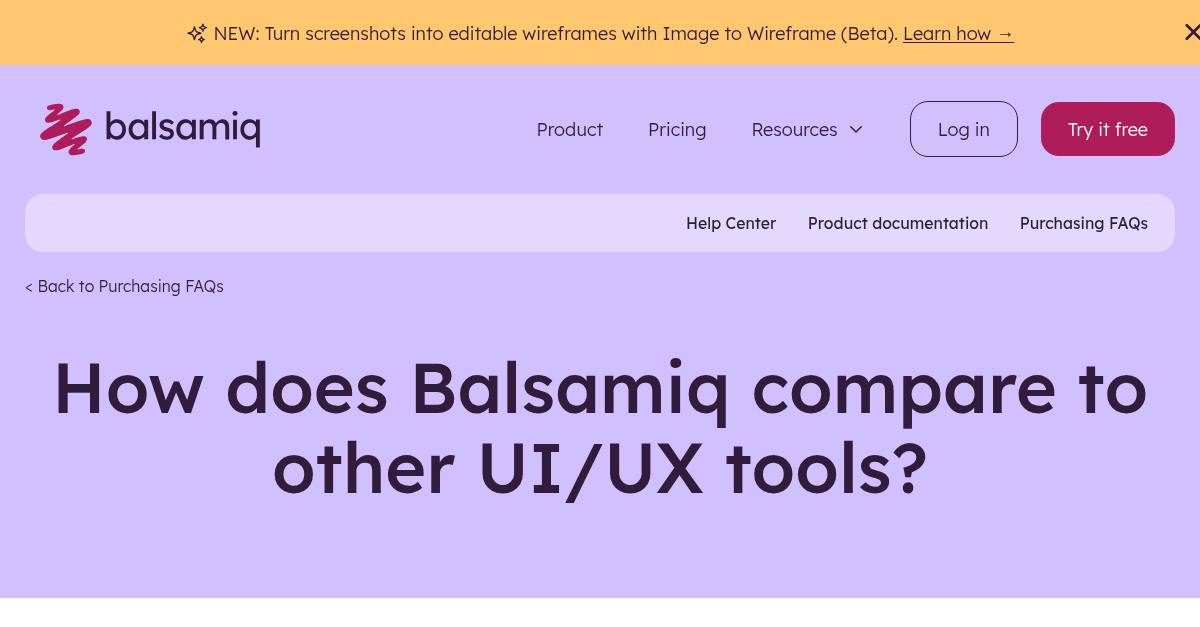Screen dimensions: 1200x627
Task: Click the NEW announcement banner text
Action: [550, 33]
